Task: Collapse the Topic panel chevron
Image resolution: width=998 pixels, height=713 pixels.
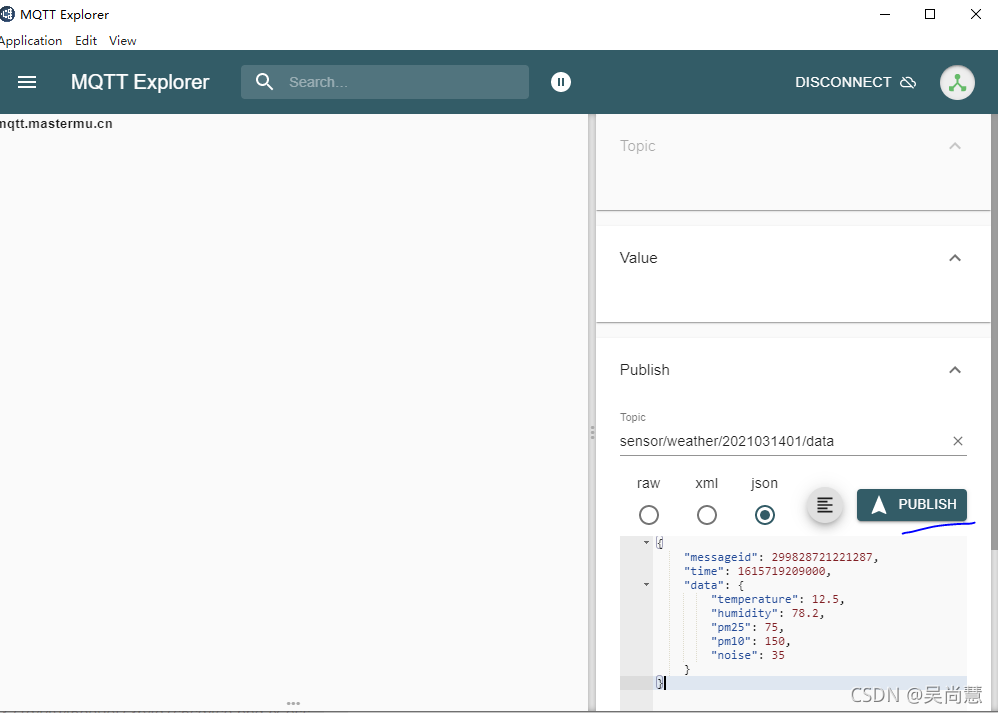Action: [955, 146]
